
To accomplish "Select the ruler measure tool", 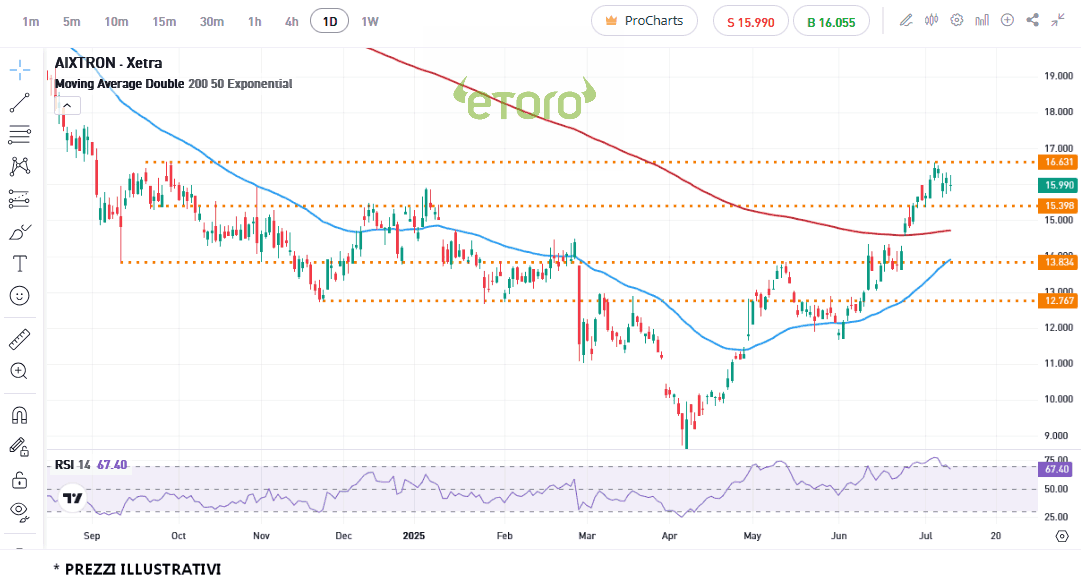I will (20, 339).
